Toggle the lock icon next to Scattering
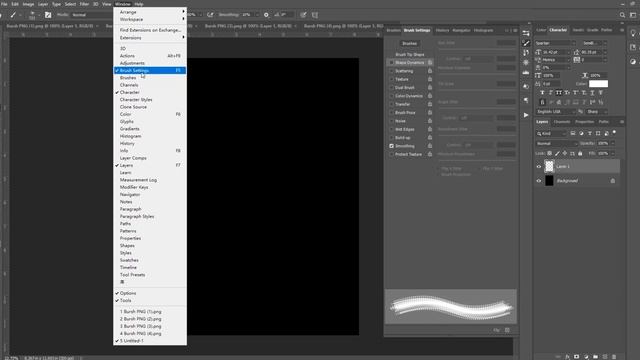This screenshot has height=360, width=640. tap(430, 71)
